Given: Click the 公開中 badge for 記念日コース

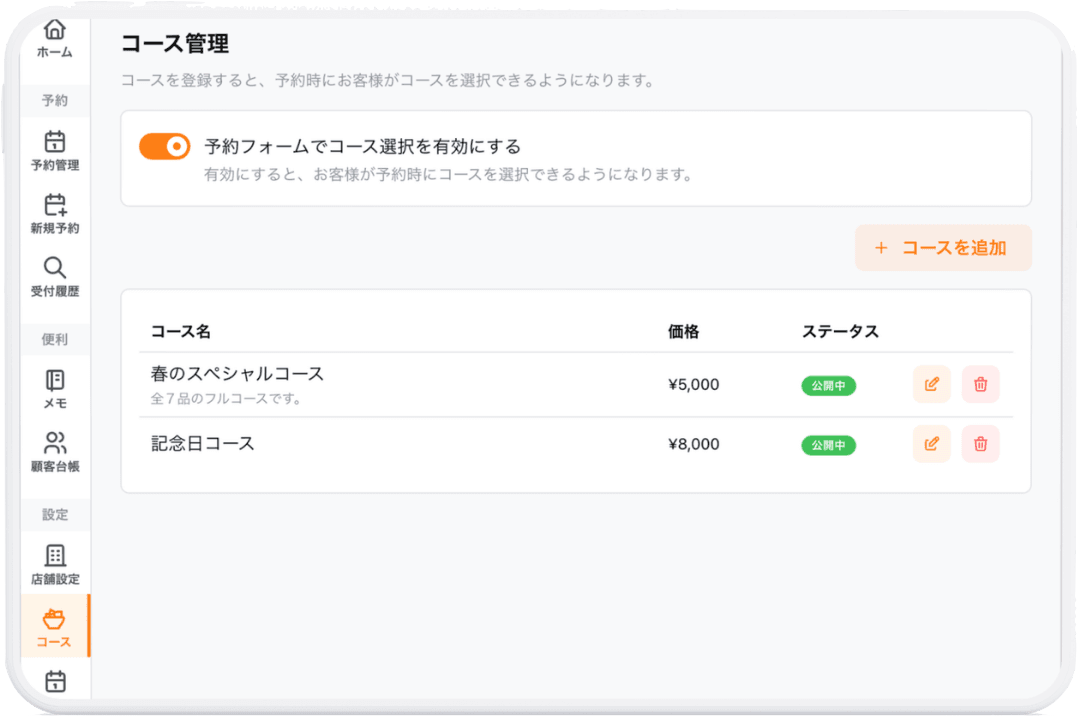Looking at the screenshot, I should pyautogui.click(x=828, y=444).
